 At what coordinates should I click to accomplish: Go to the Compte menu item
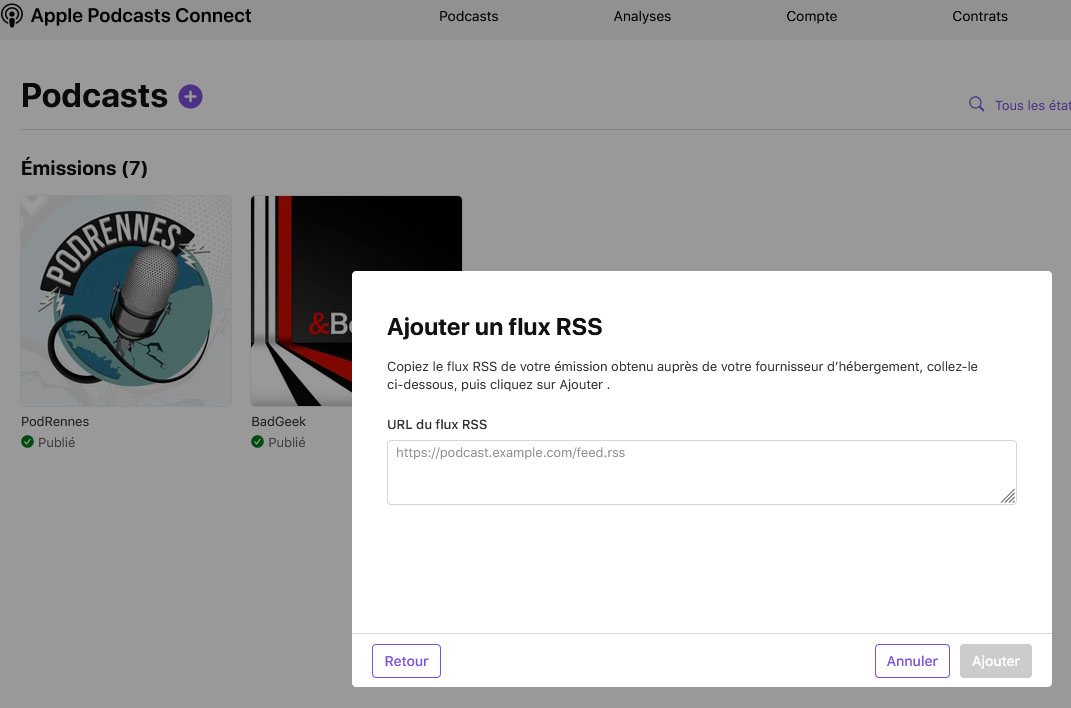(x=811, y=16)
